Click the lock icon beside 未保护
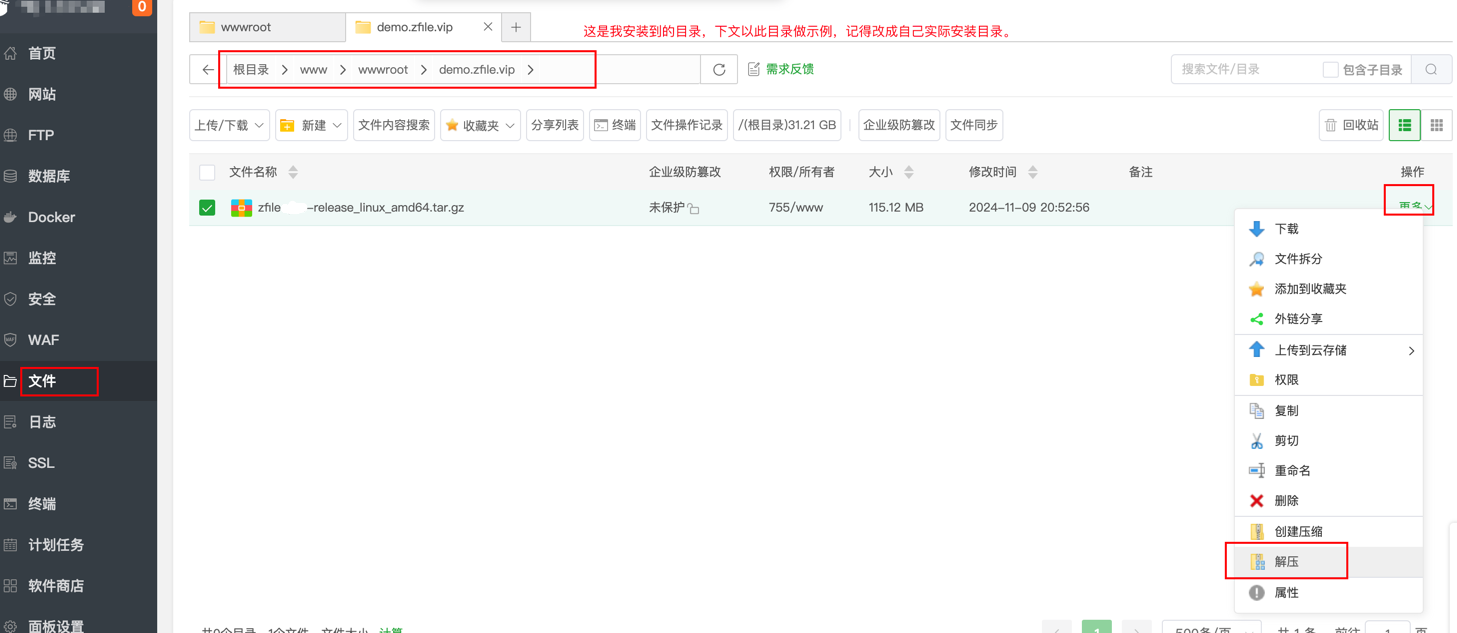Screen dimensions: 1457x633 [x=694, y=209]
